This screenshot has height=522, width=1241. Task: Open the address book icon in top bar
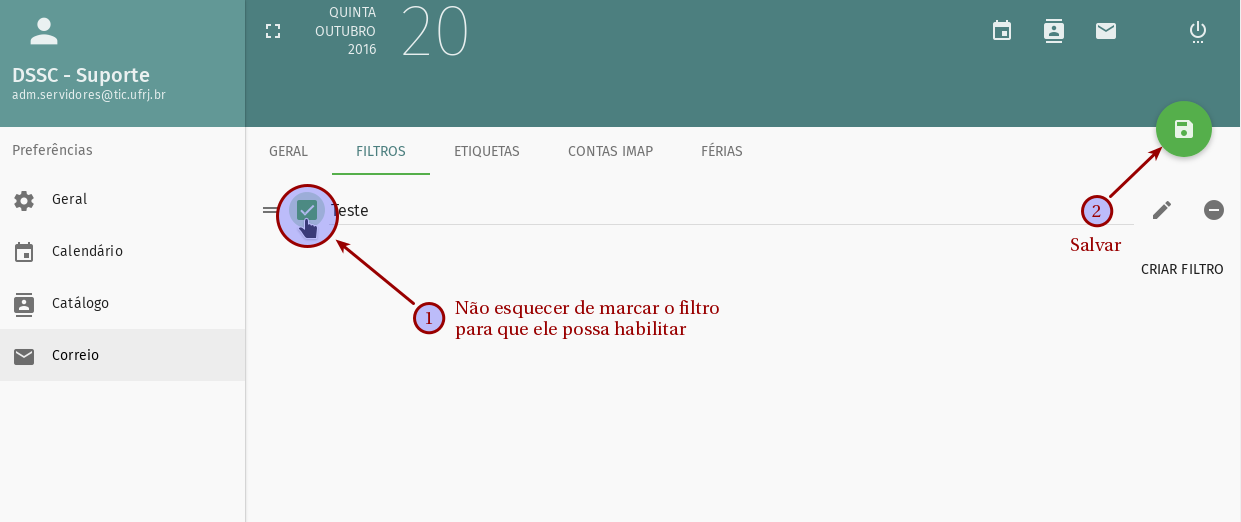[x=1053, y=31]
